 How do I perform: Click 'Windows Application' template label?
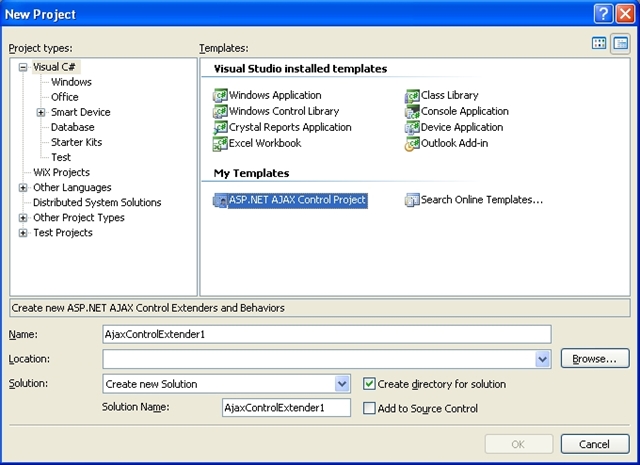275,95
